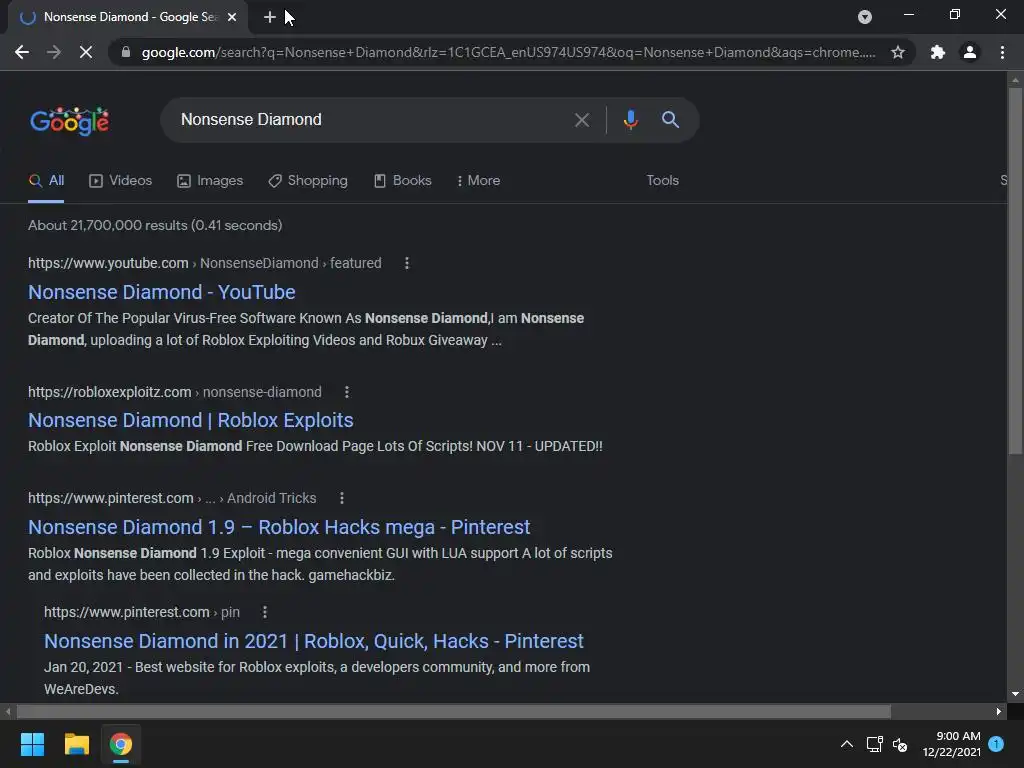Open the Chrome three-dot menu
Viewport: 1024px width, 768px height.
click(x=1002, y=52)
